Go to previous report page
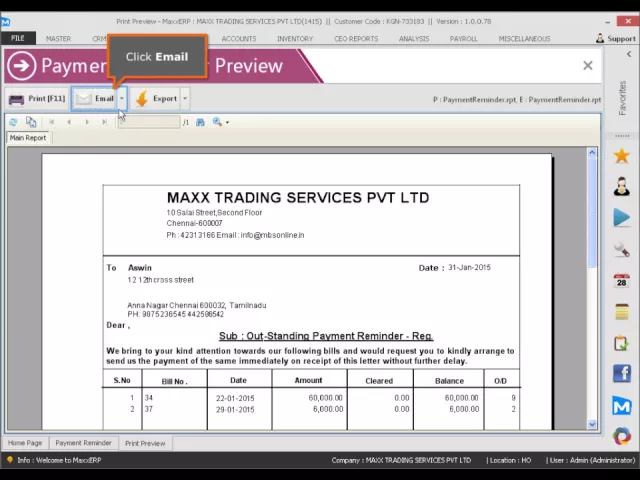This screenshot has width=640, height=480. coord(69,122)
